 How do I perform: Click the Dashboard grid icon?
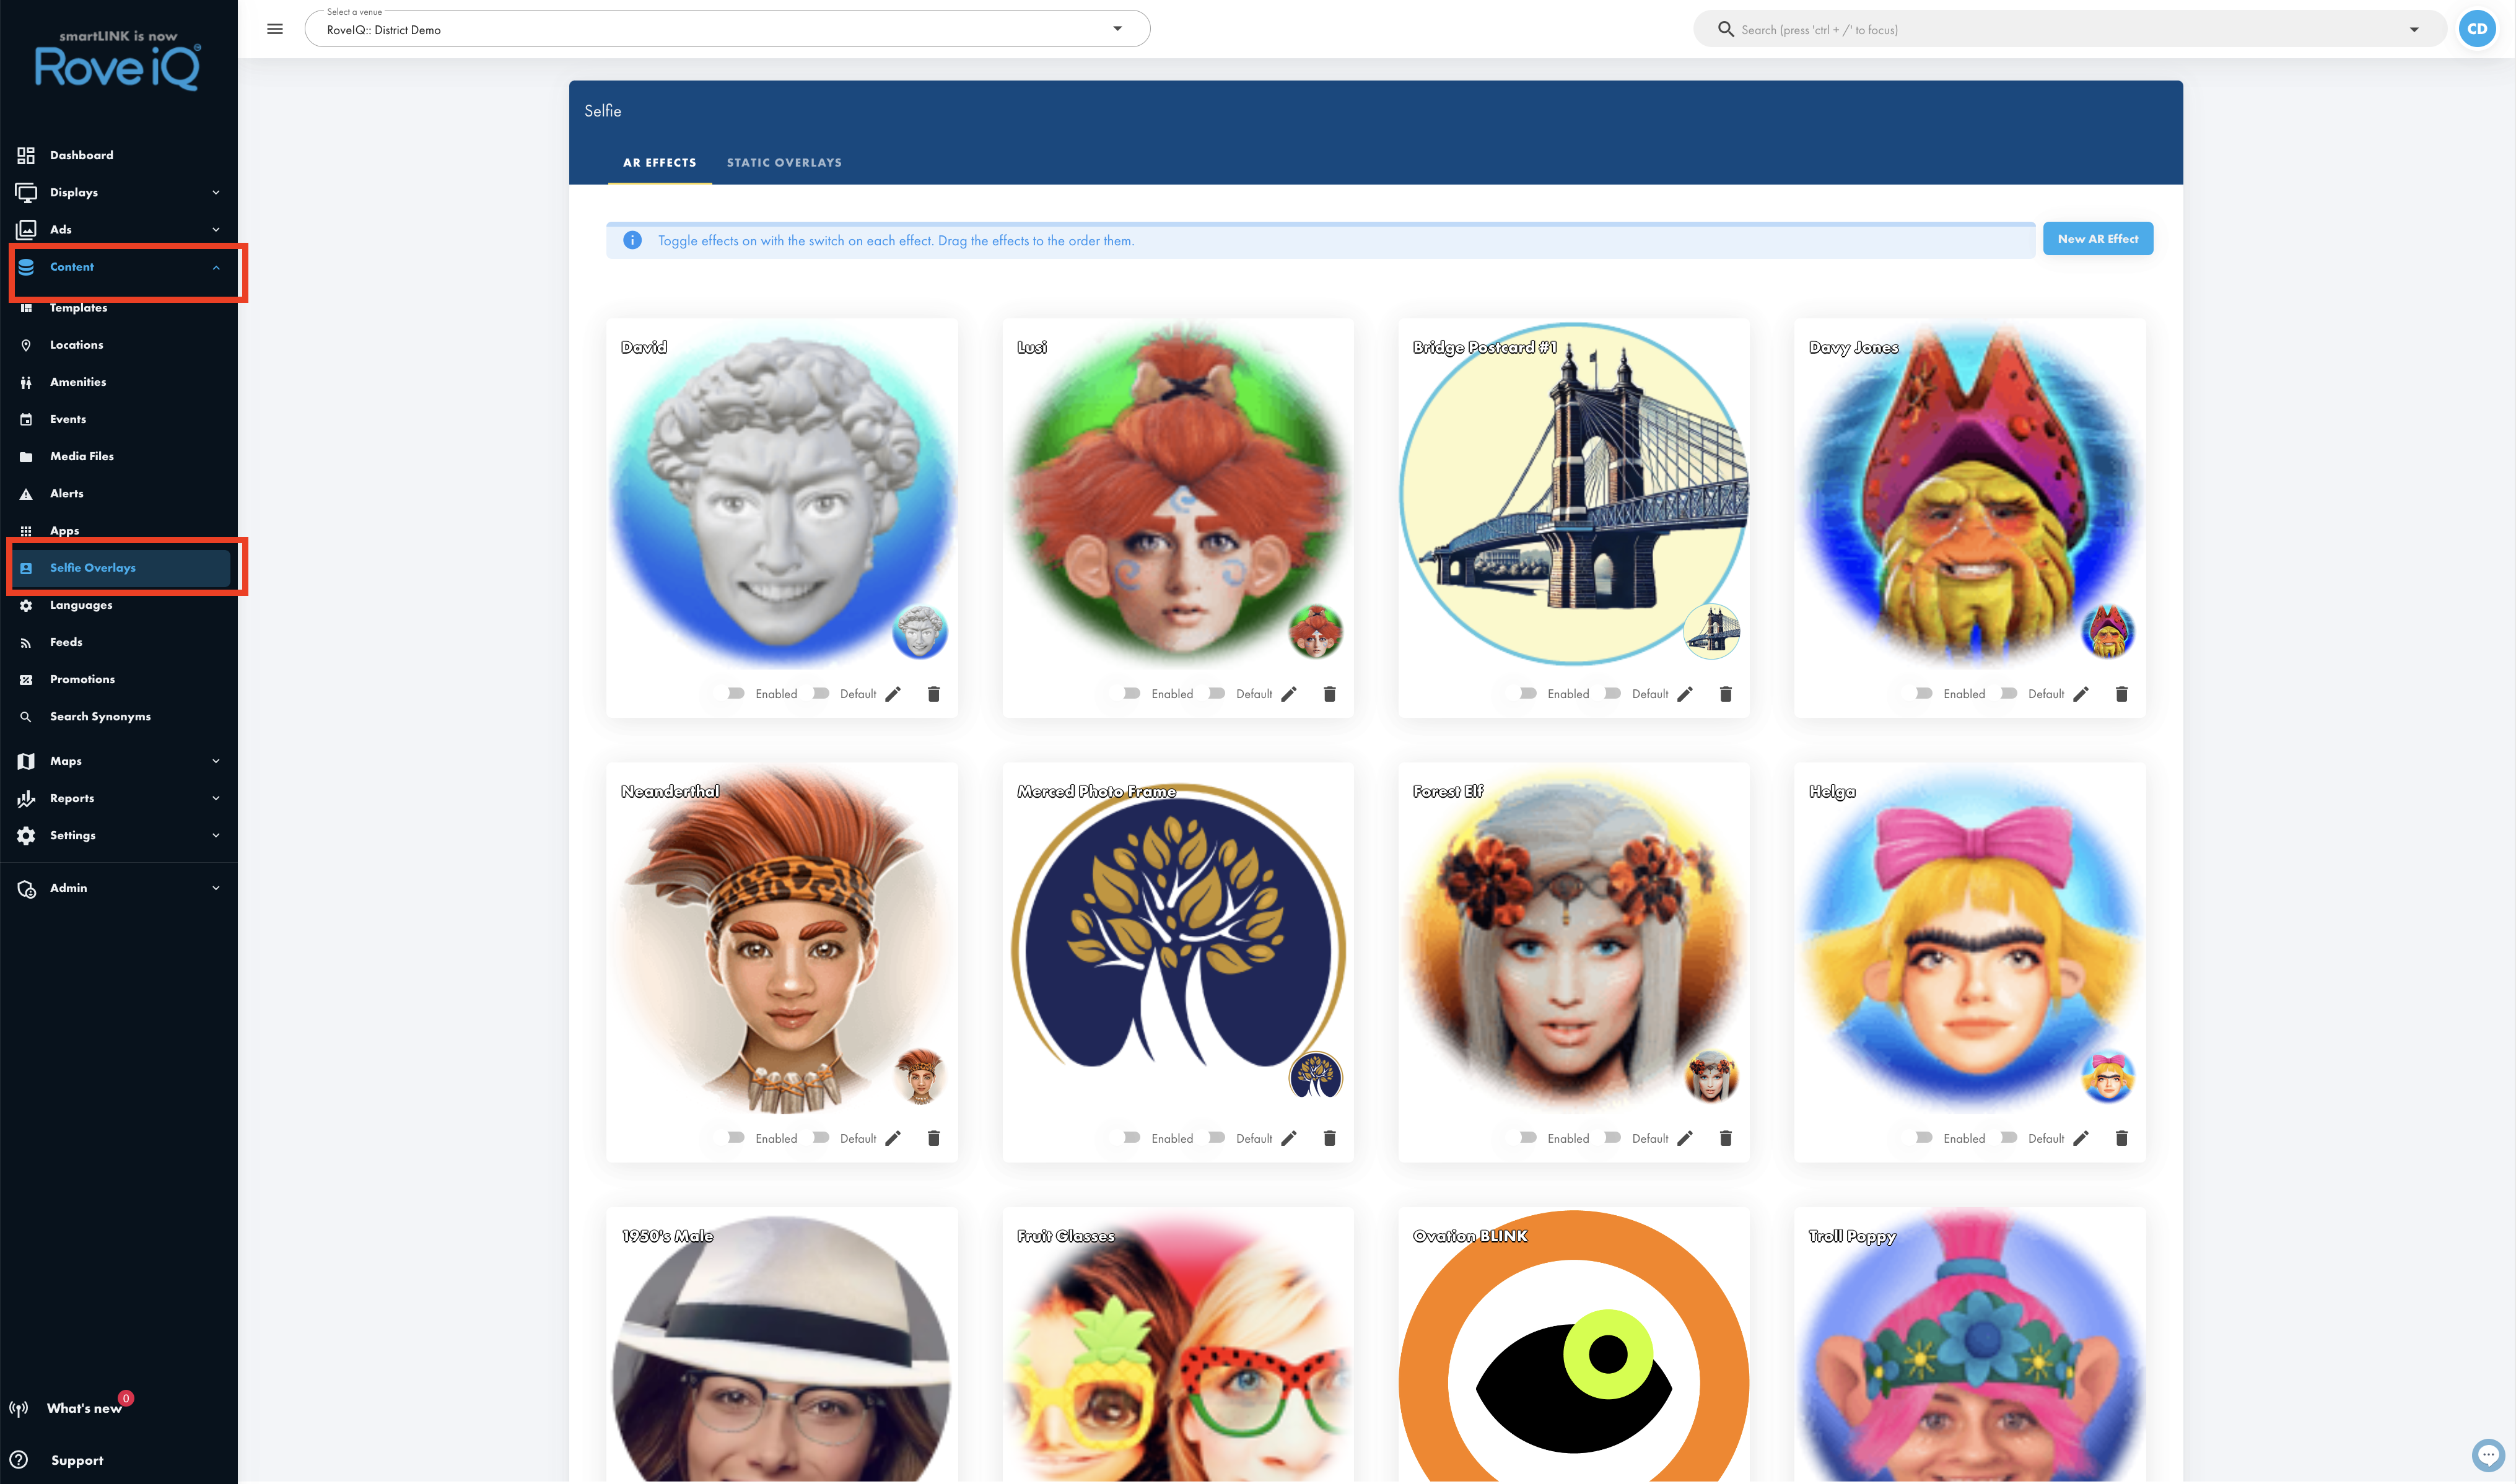point(26,155)
